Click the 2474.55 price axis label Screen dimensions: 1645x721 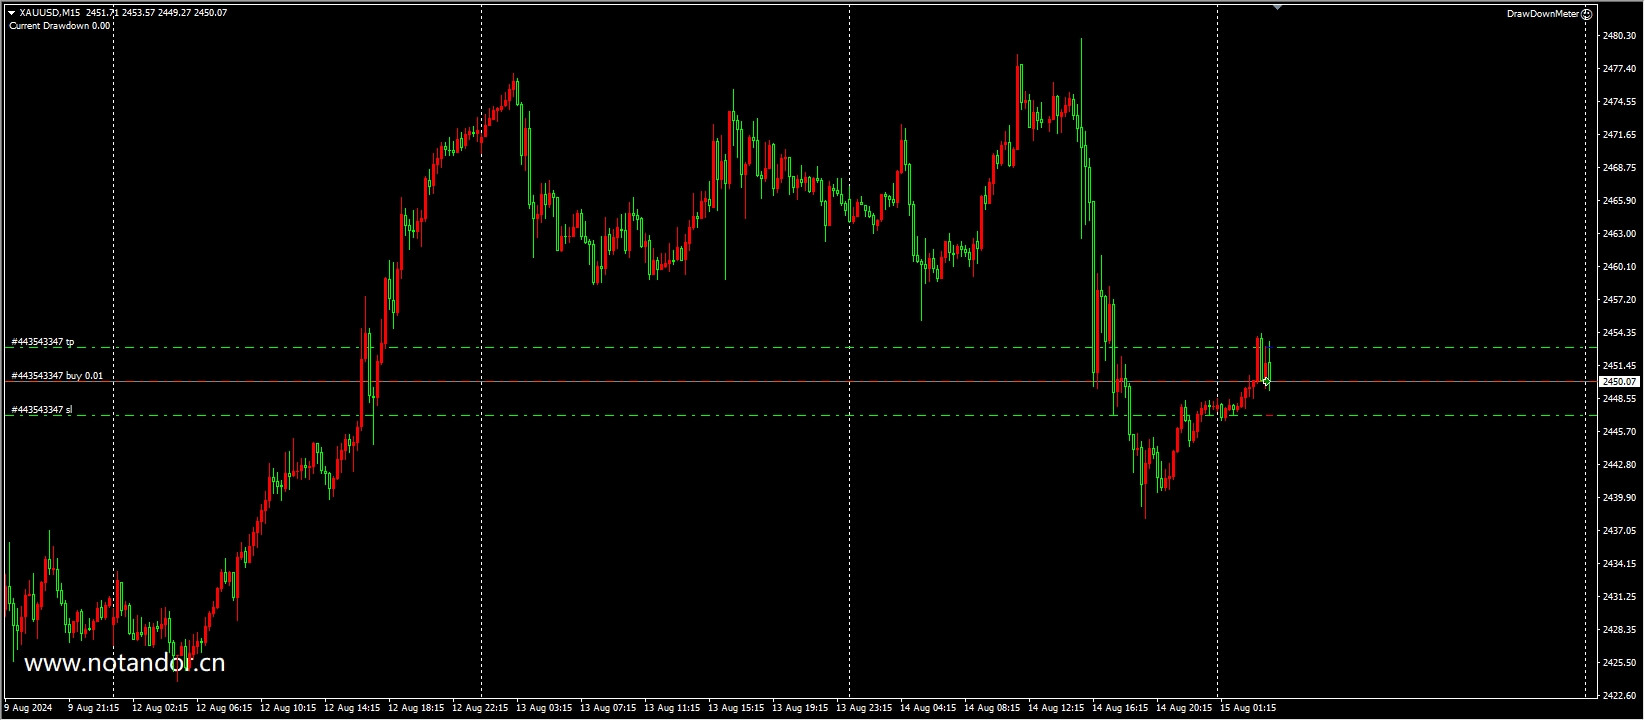point(1619,102)
